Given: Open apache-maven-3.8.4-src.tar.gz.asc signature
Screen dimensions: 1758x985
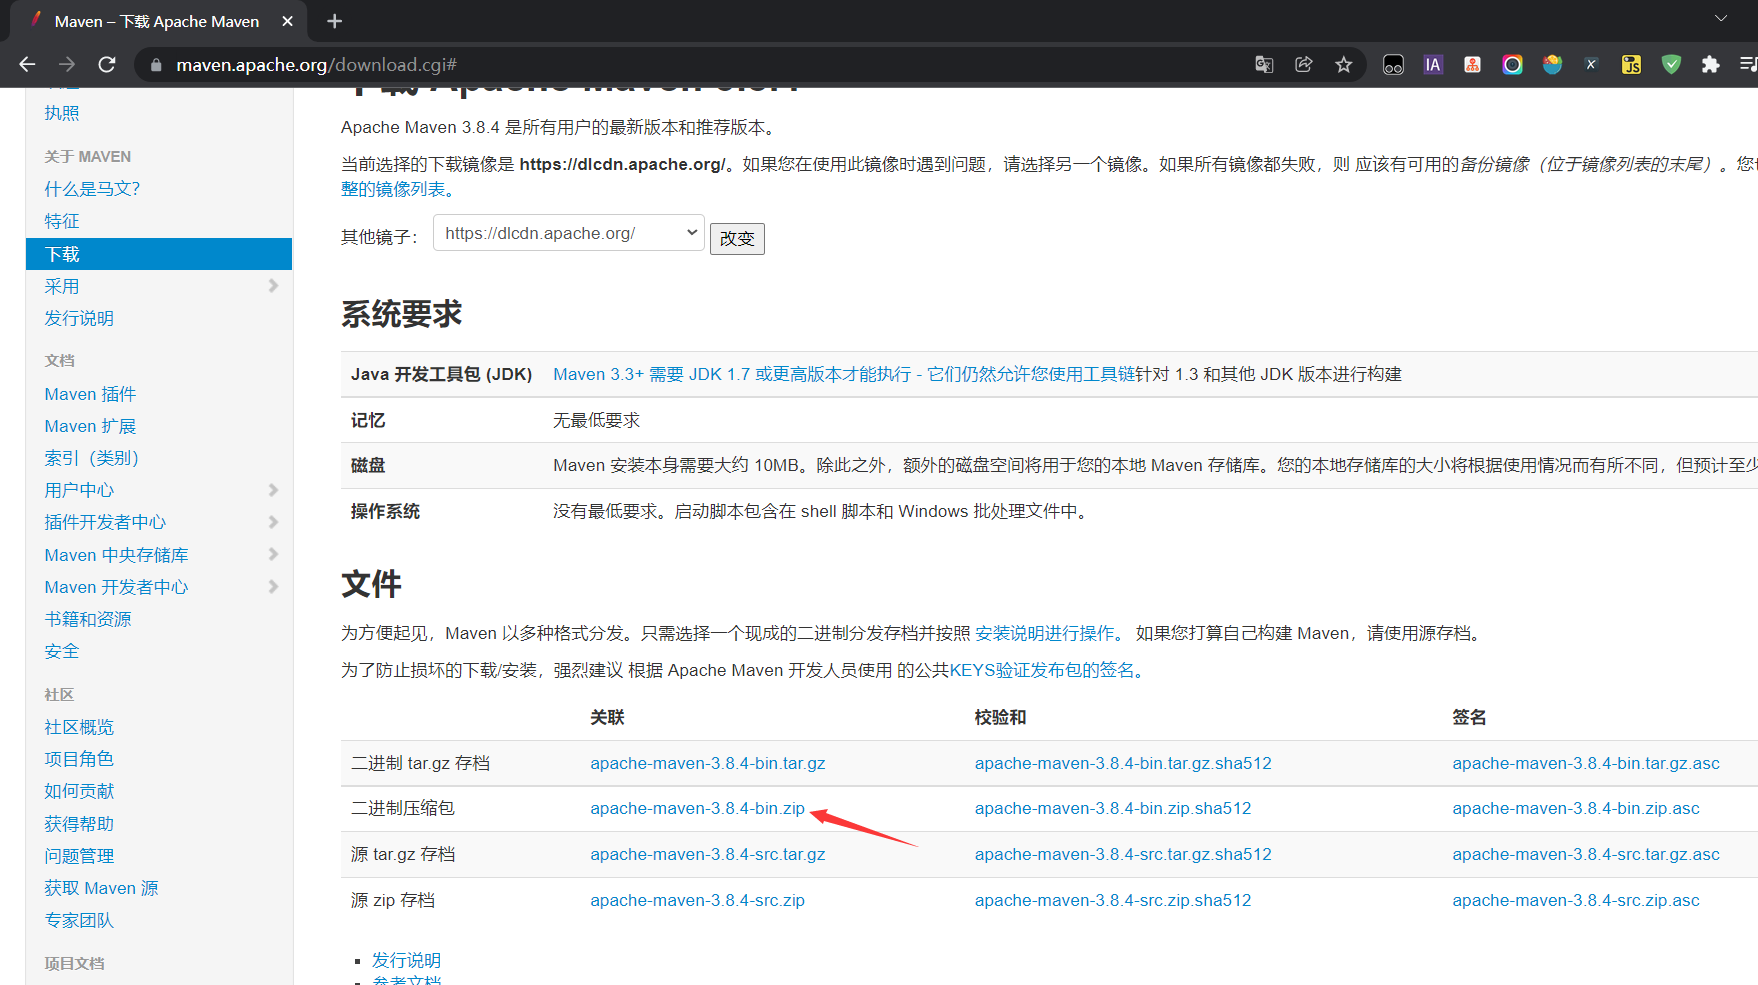Looking at the screenshot, I should click(1586, 854).
